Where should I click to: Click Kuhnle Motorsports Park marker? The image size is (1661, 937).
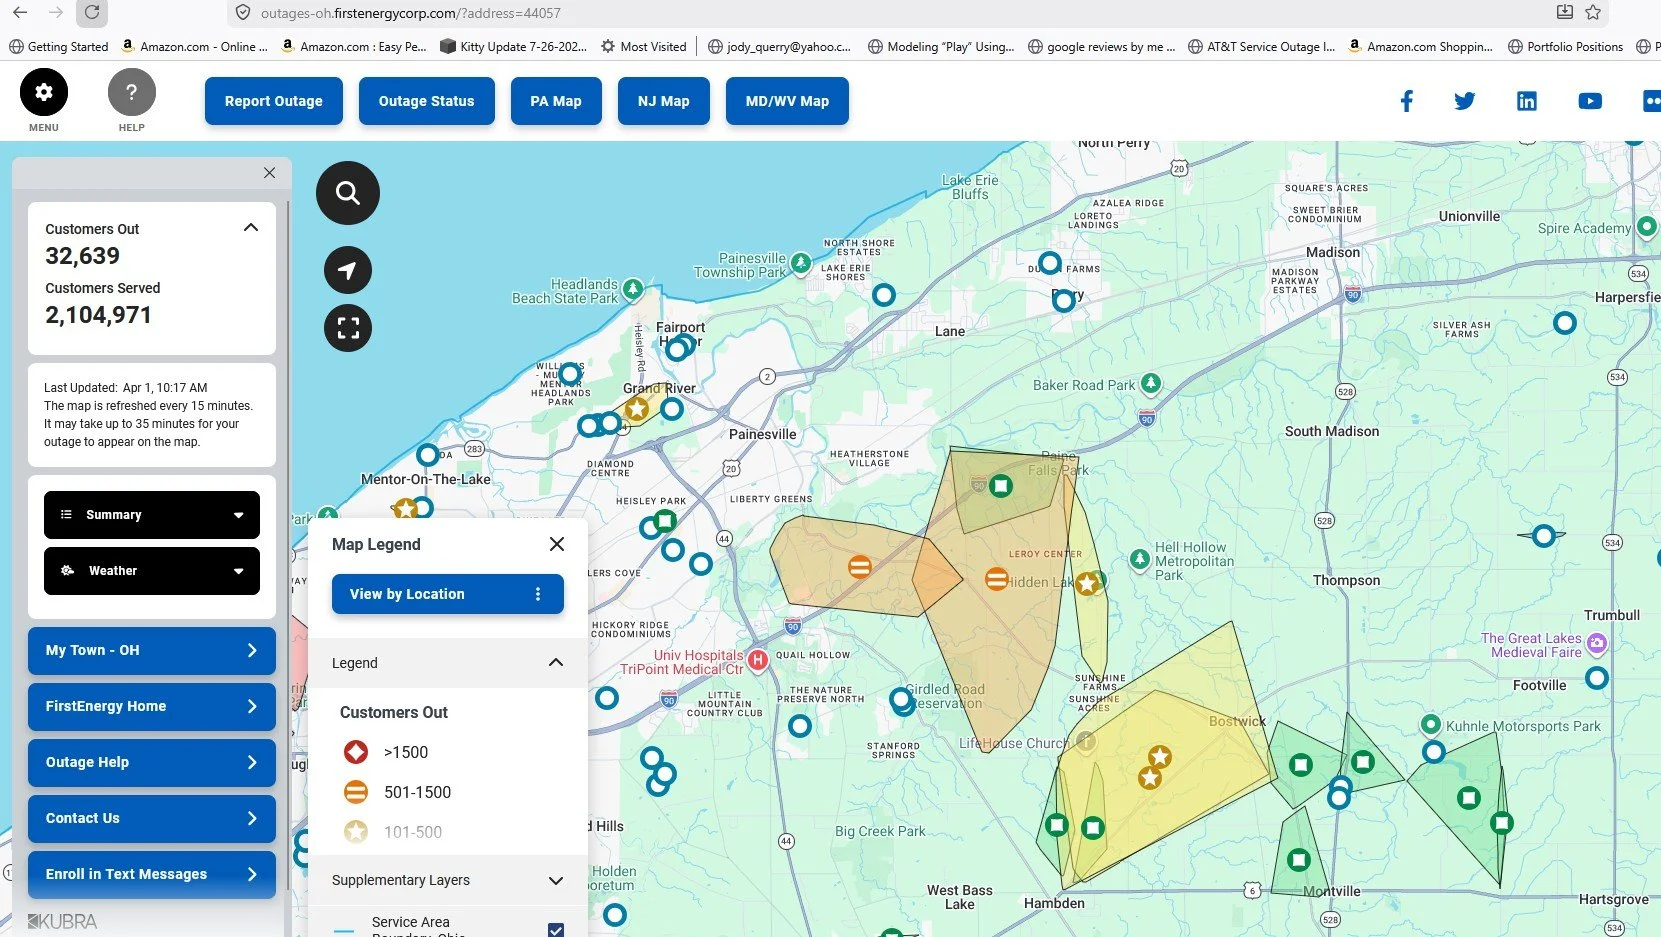[1431, 724]
